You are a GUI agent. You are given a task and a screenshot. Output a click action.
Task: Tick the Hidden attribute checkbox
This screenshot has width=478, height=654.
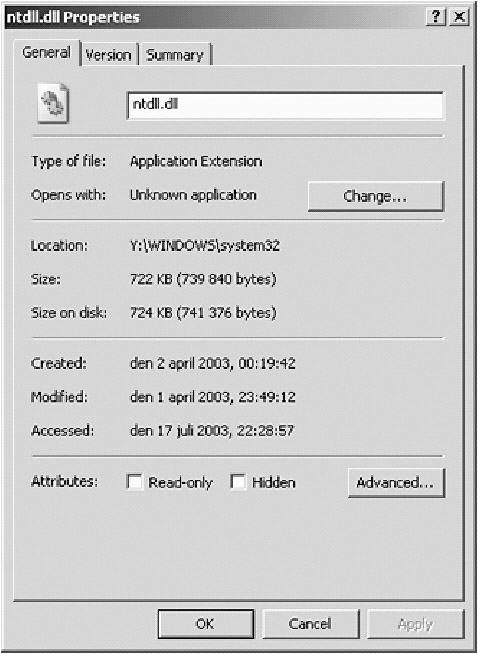click(238, 482)
